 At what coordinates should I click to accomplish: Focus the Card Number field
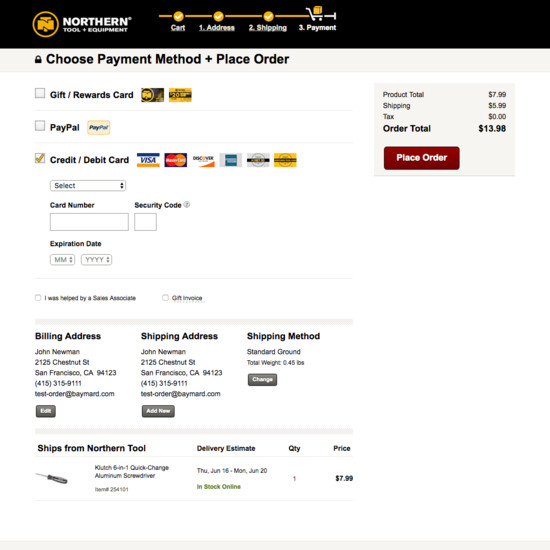pyautogui.click(x=89, y=222)
